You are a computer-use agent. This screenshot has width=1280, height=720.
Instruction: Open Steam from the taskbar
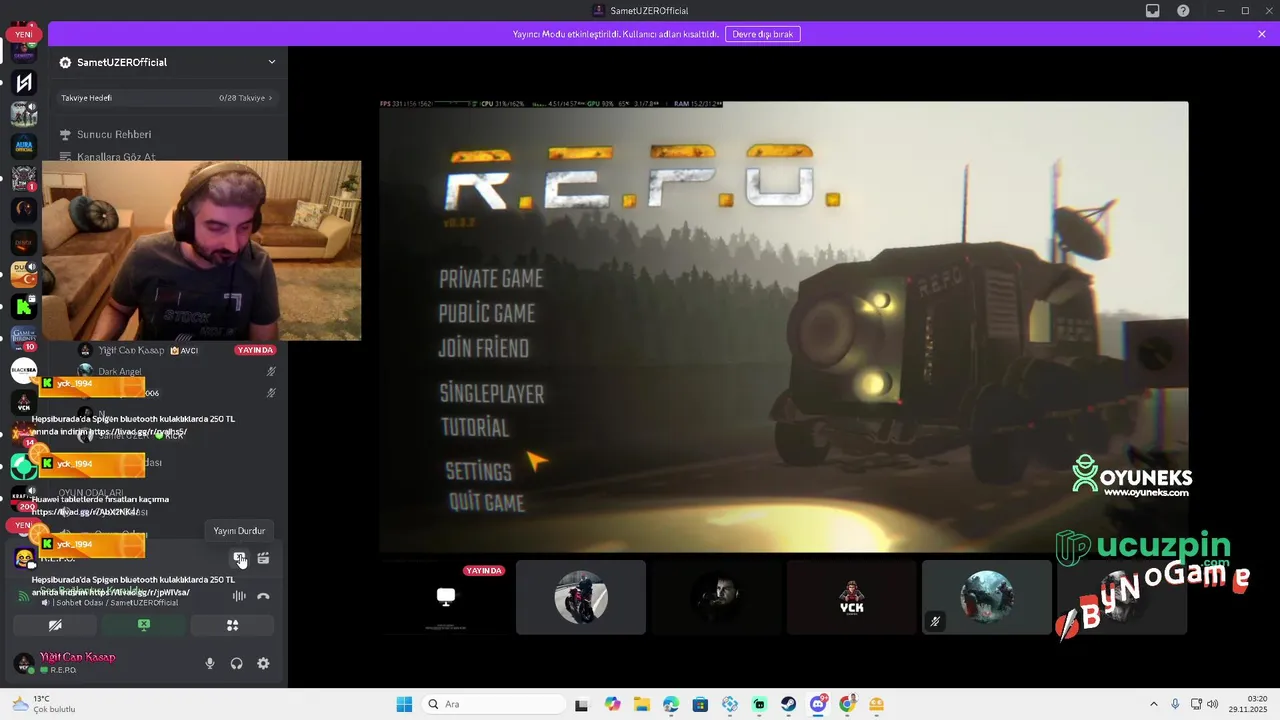(x=789, y=704)
